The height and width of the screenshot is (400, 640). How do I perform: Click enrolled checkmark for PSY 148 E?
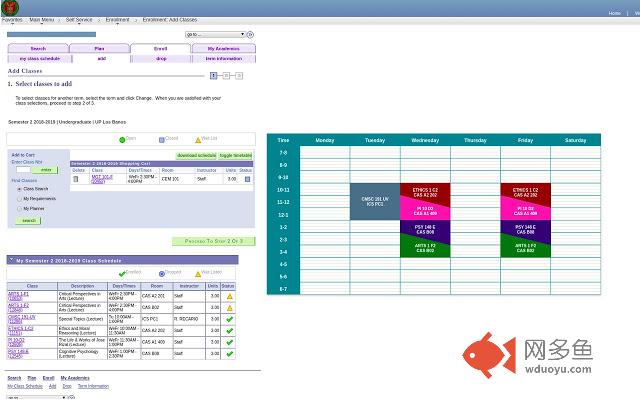229,353
